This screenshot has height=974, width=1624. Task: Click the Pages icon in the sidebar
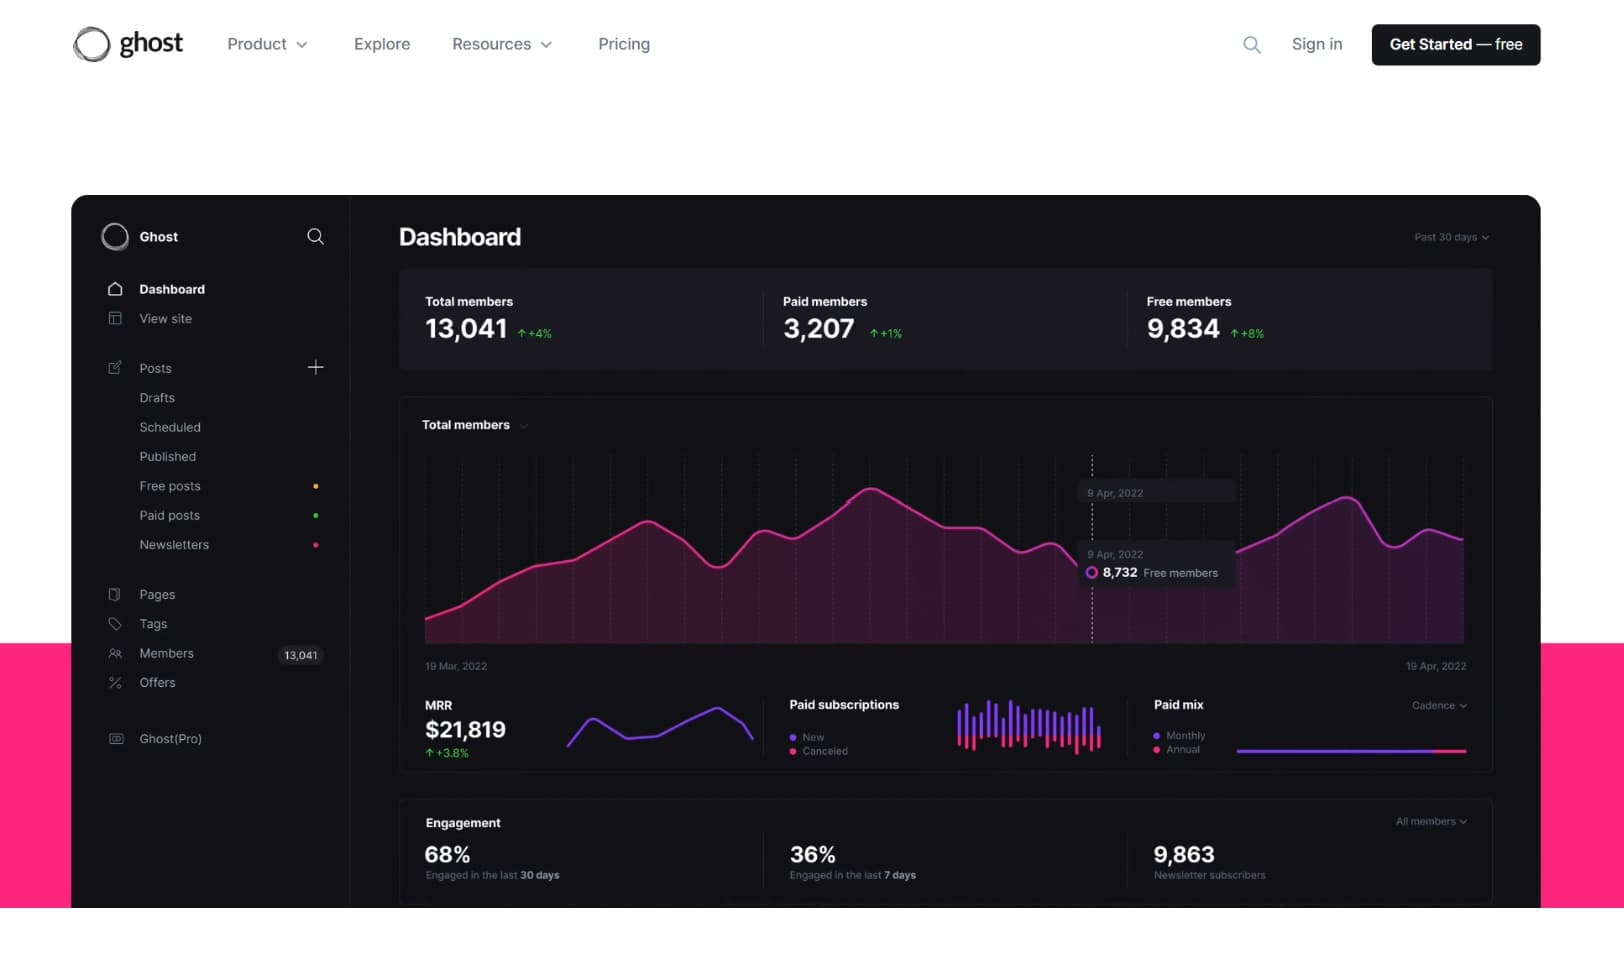[x=115, y=595]
